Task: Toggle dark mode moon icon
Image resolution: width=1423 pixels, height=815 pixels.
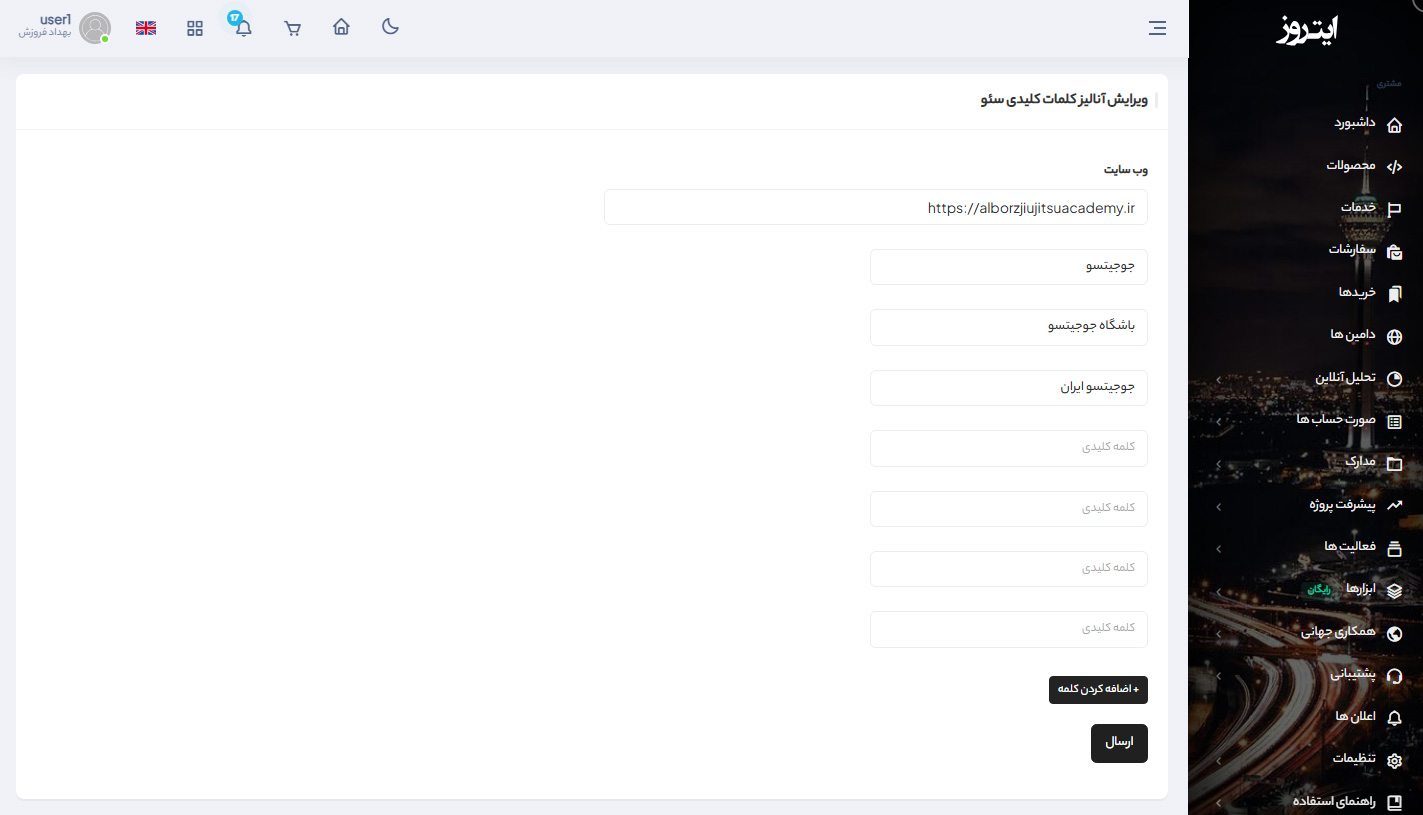Action: click(x=391, y=27)
